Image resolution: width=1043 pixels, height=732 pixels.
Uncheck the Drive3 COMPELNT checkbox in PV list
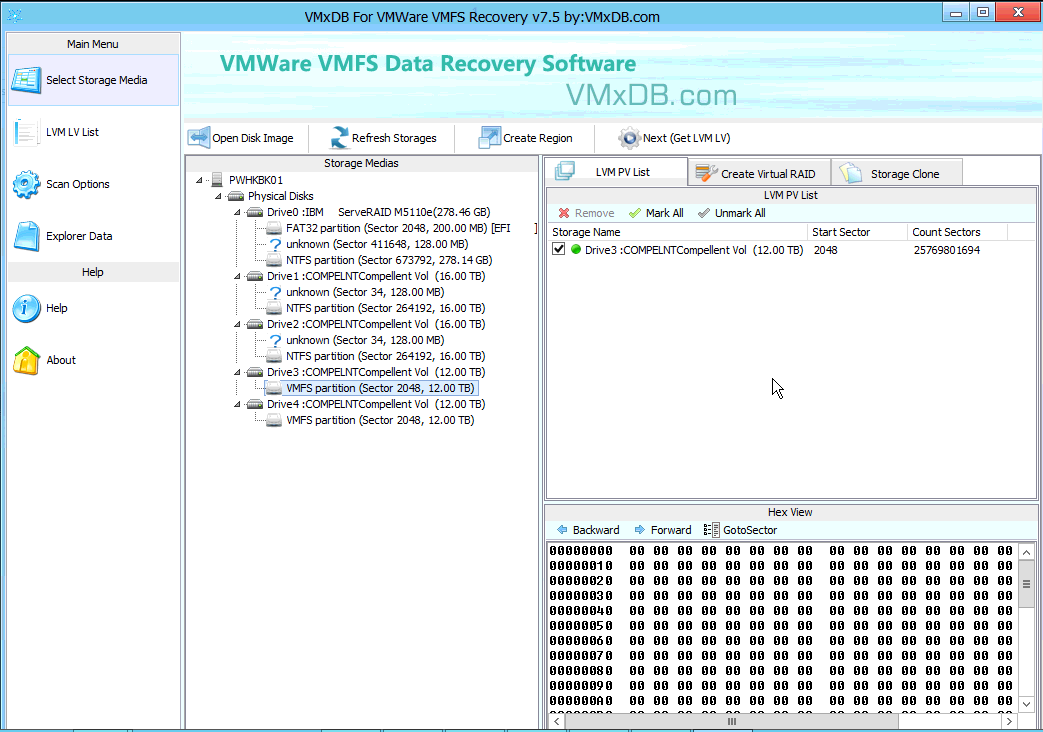[x=559, y=250]
